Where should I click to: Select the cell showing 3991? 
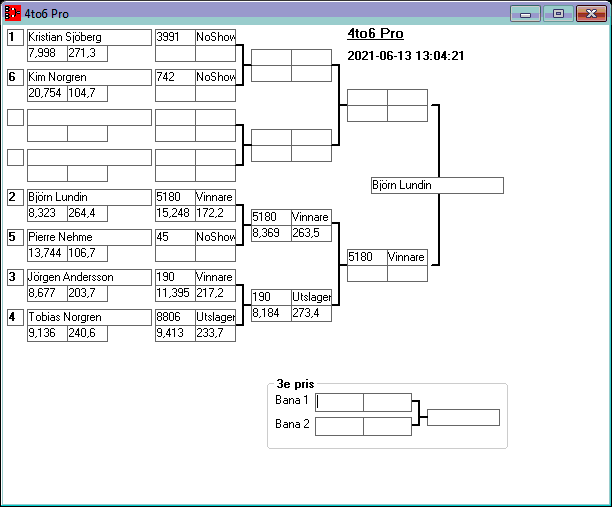[174, 37]
